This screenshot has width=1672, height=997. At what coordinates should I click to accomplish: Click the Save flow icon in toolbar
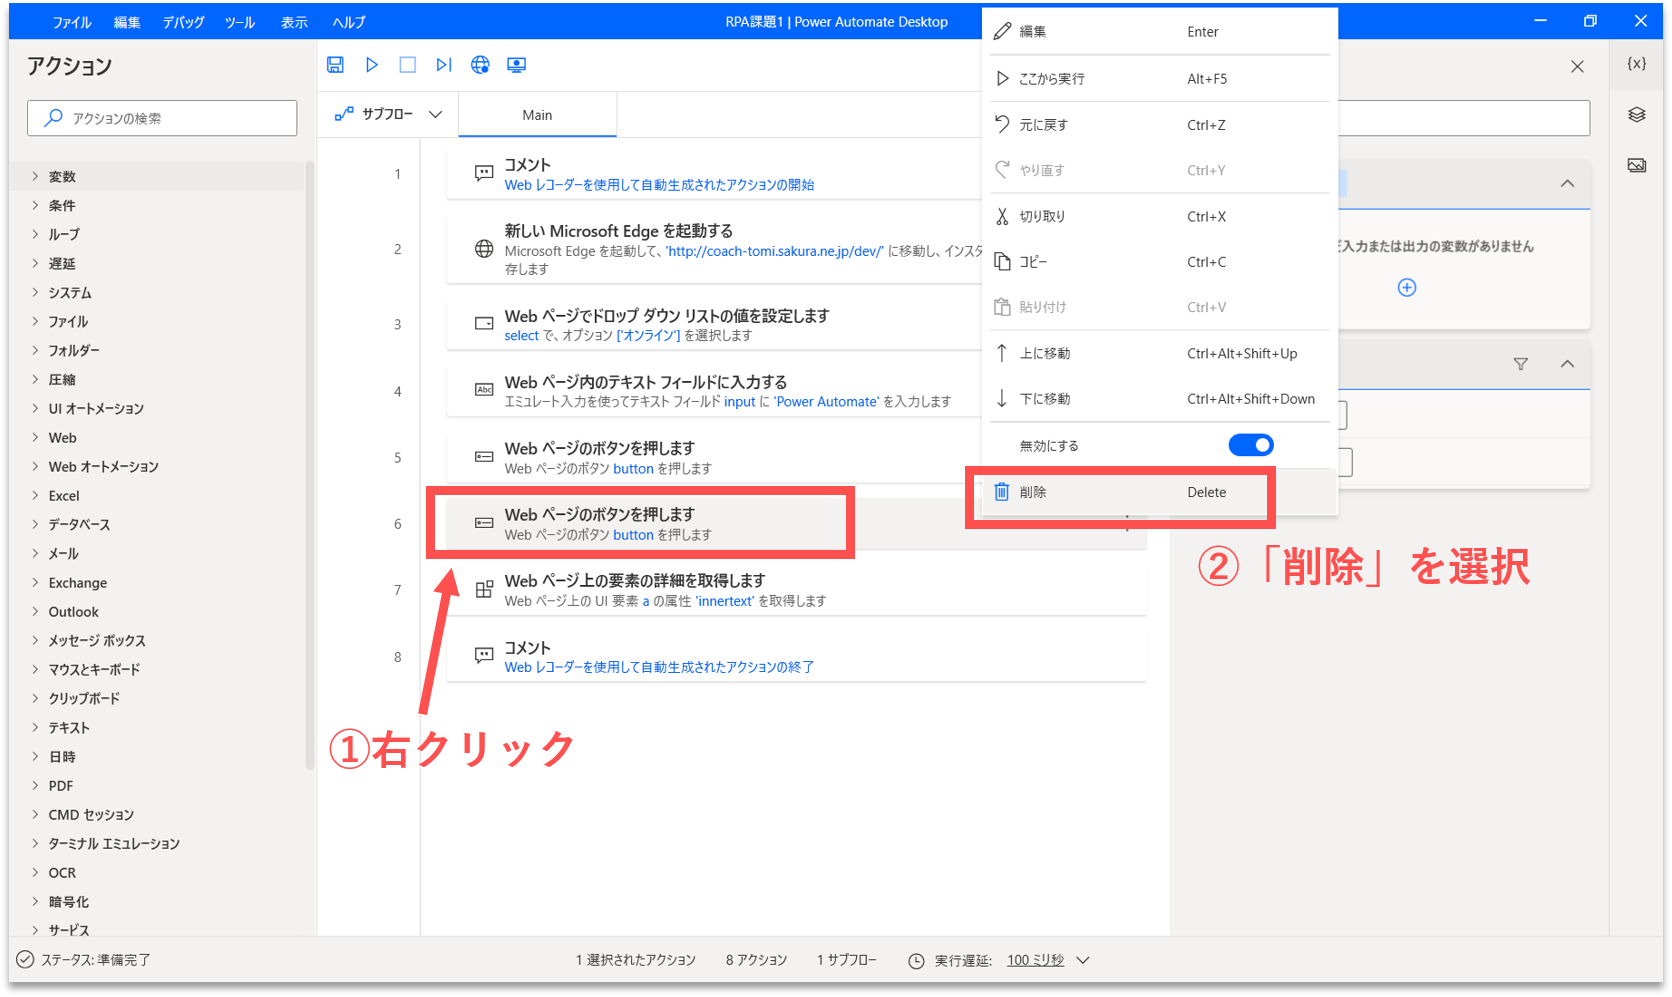pos(335,65)
